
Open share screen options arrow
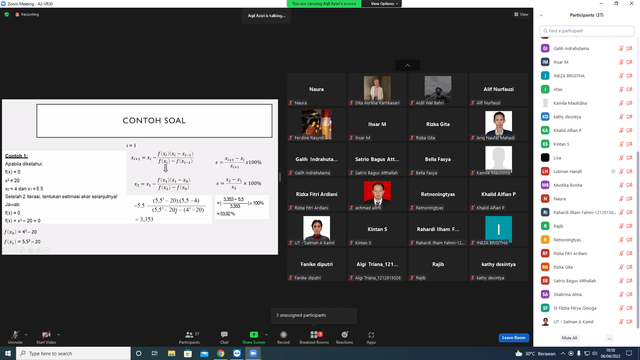point(267,335)
